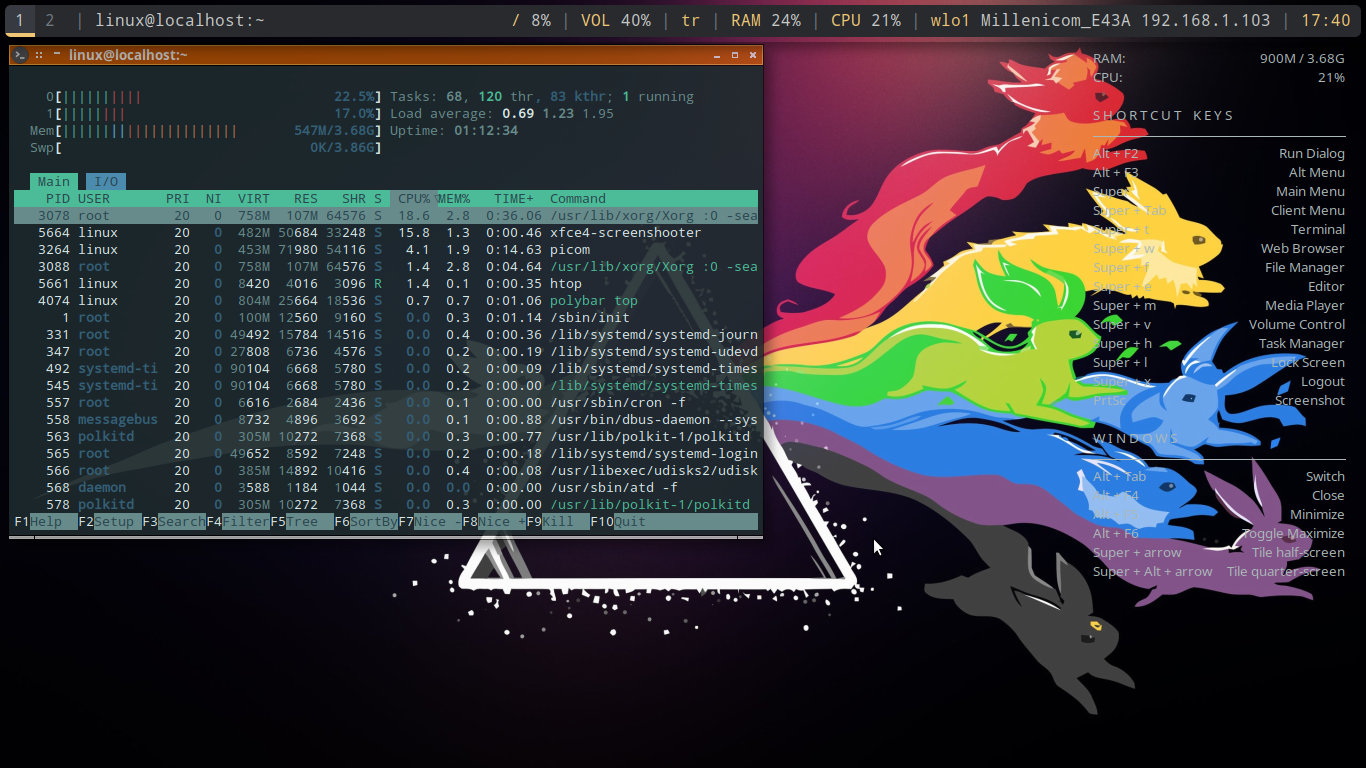
Task: Sort by the VIRT column header
Action: (x=254, y=198)
